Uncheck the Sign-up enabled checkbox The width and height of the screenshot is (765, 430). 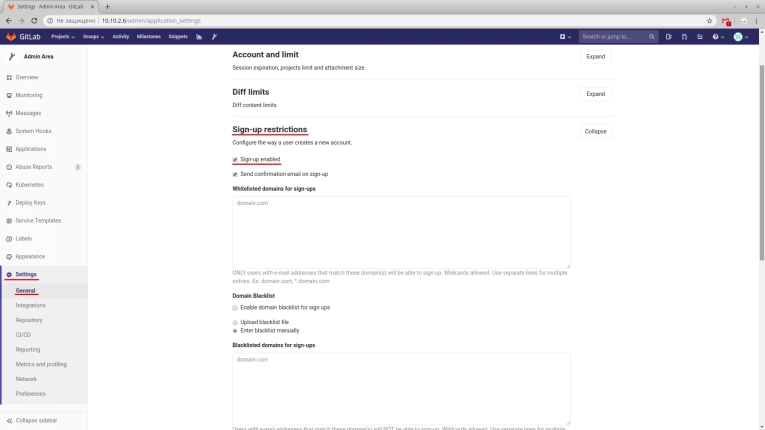point(235,159)
